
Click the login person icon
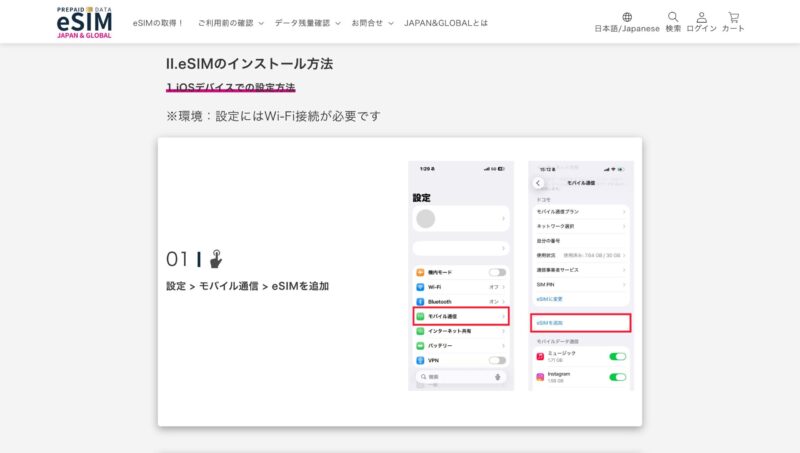click(702, 17)
